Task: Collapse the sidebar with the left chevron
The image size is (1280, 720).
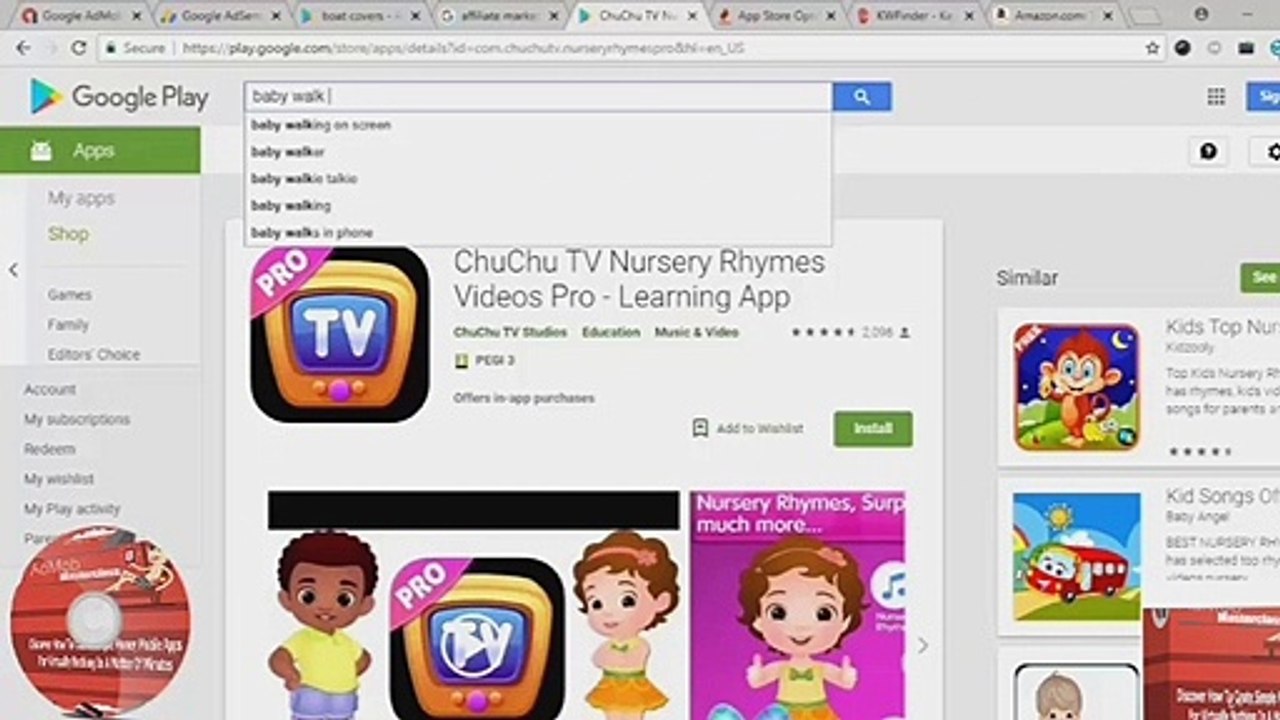Action: (x=13, y=270)
